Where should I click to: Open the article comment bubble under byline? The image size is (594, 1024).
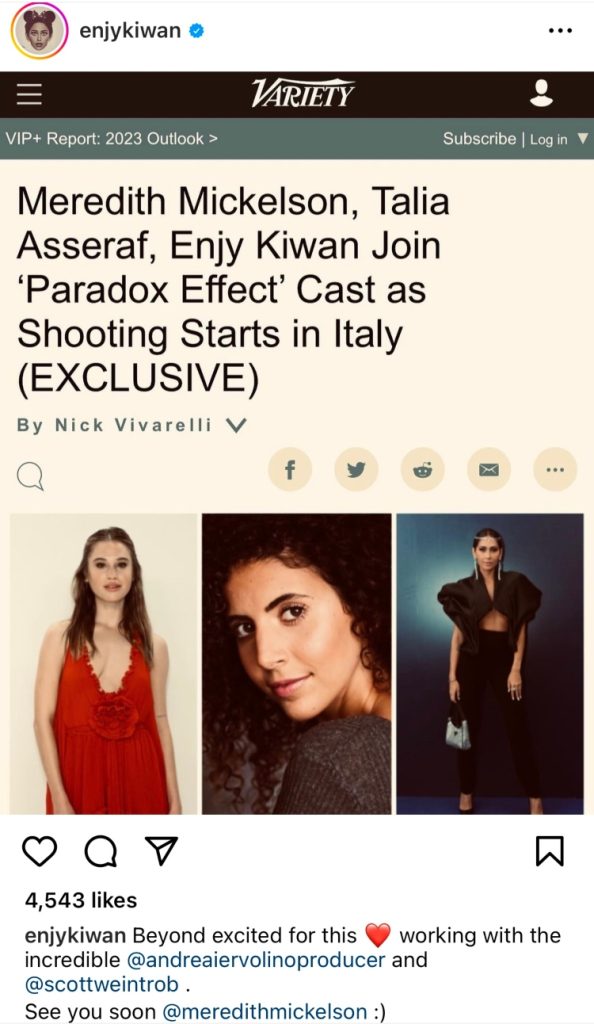tap(30, 477)
